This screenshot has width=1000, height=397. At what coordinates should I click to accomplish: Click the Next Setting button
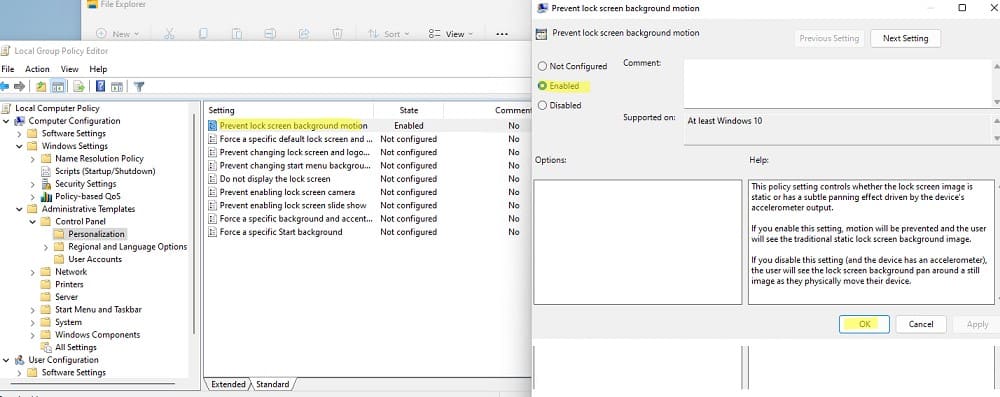(x=905, y=38)
